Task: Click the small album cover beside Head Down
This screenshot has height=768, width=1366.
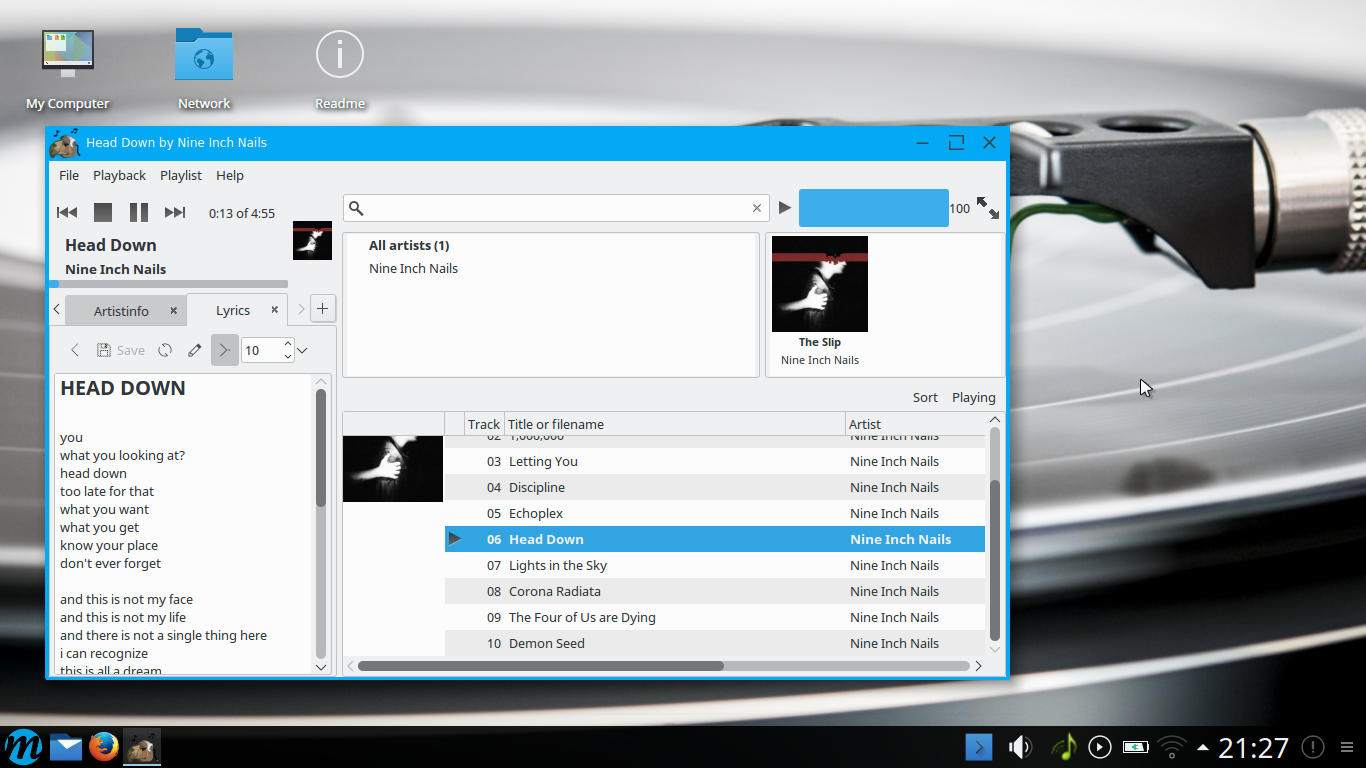Action: (x=312, y=241)
